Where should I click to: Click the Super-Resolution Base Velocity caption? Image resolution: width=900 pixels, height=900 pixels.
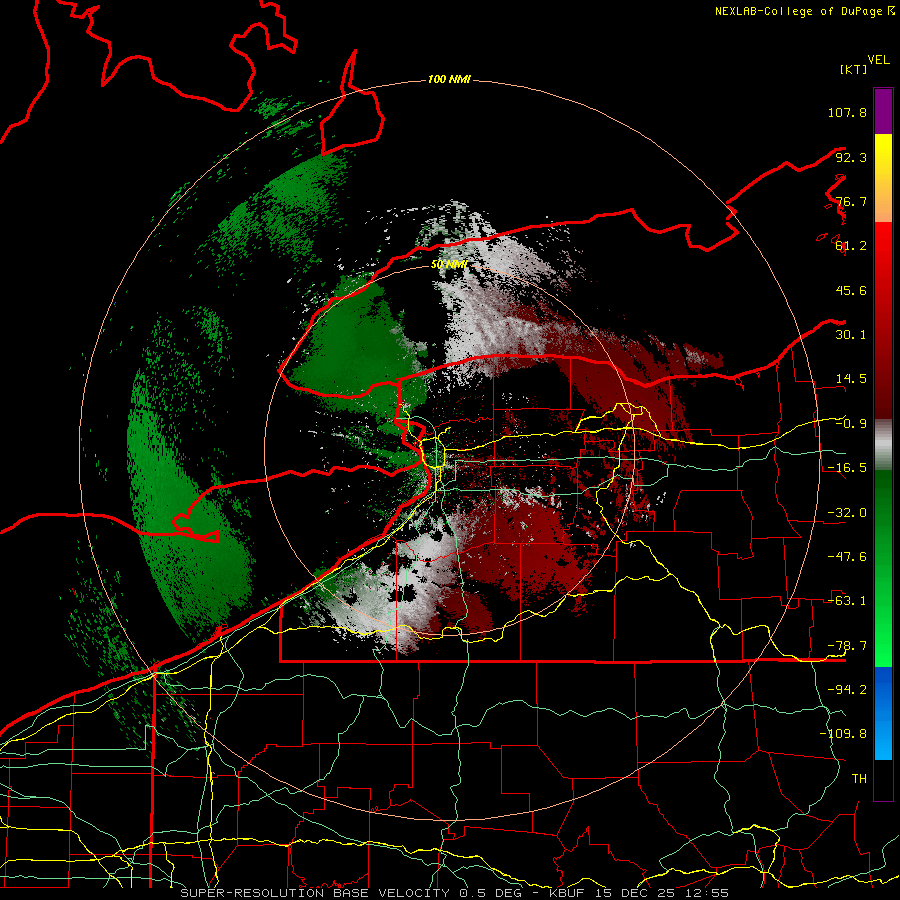455,893
